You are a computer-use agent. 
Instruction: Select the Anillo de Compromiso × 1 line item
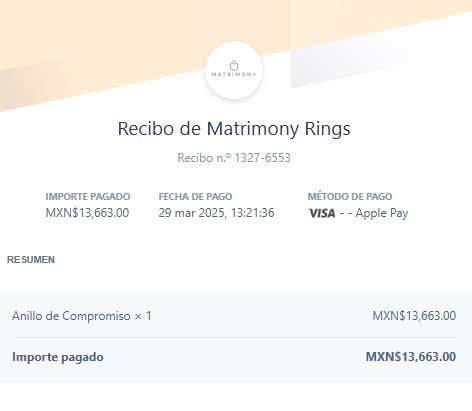[82, 316]
